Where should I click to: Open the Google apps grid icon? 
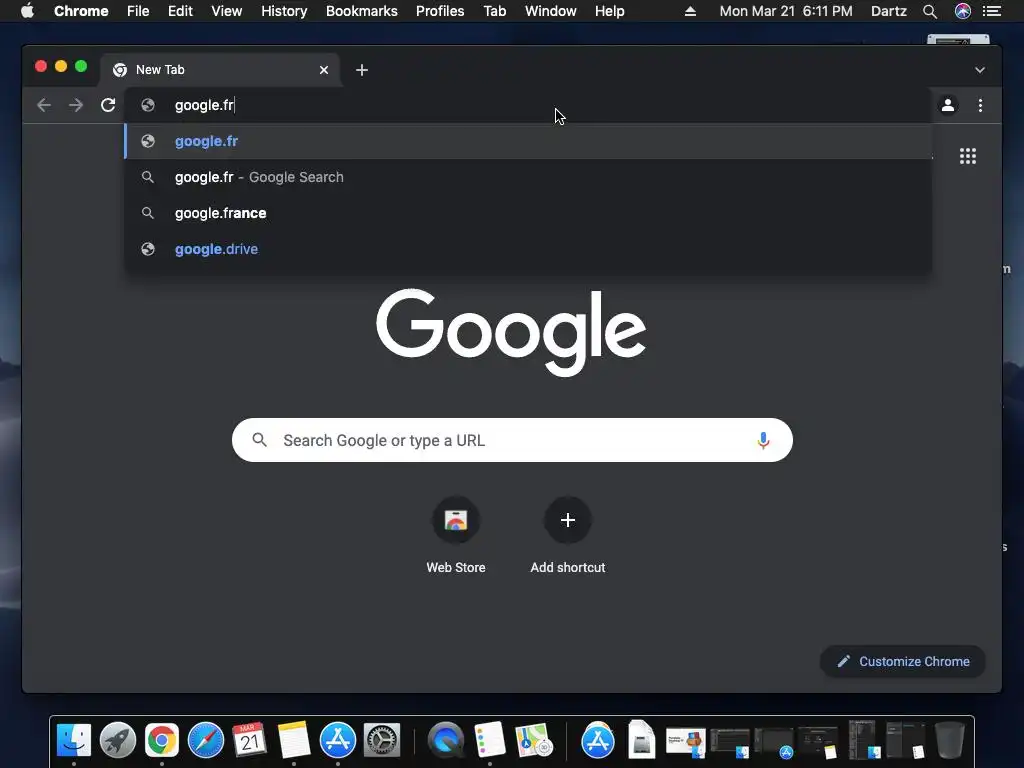point(968,156)
